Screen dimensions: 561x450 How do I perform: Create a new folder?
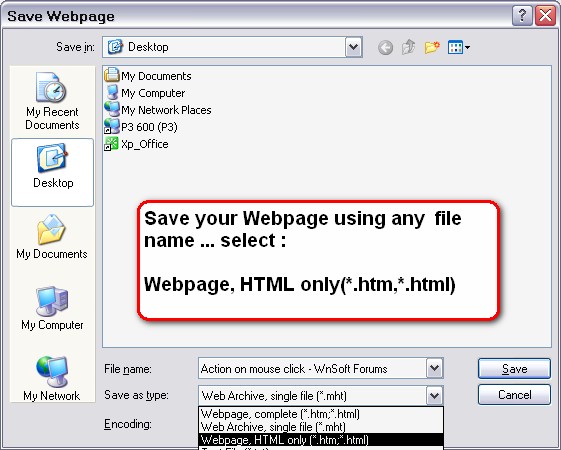click(432, 47)
